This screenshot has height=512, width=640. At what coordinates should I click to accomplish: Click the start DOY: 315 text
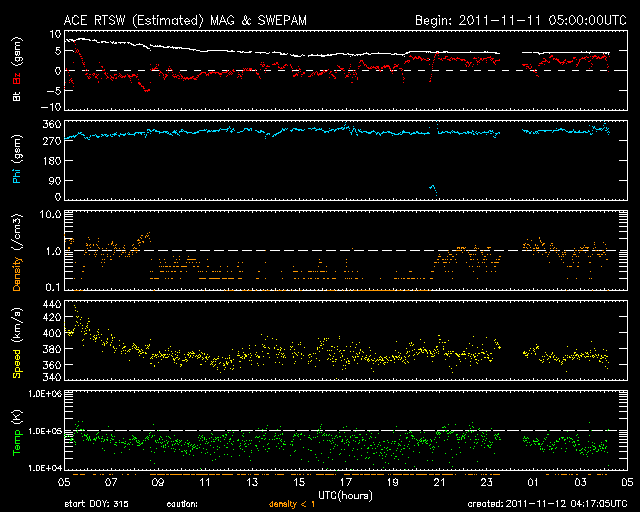(97, 504)
